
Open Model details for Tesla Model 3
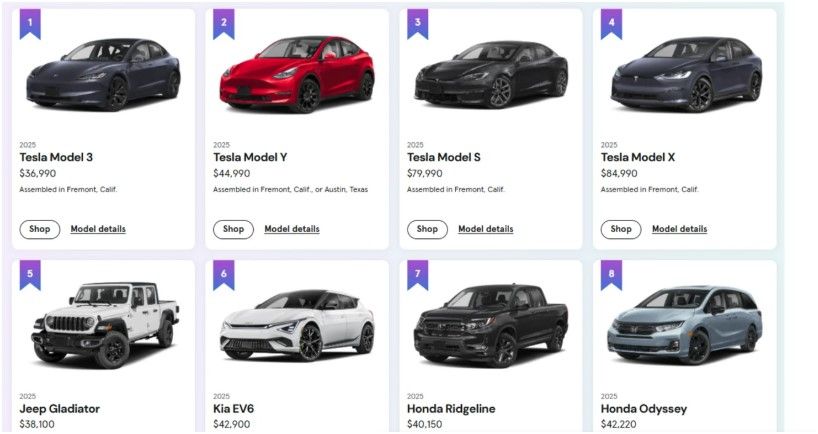(98, 229)
